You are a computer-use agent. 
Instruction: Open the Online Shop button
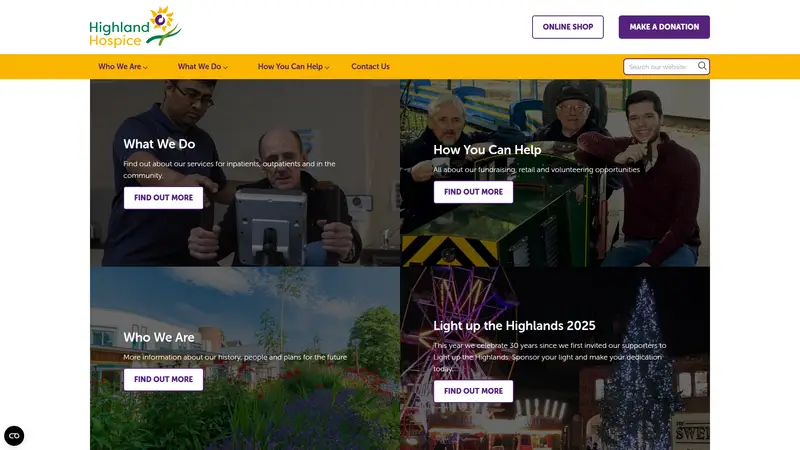click(x=567, y=27)
